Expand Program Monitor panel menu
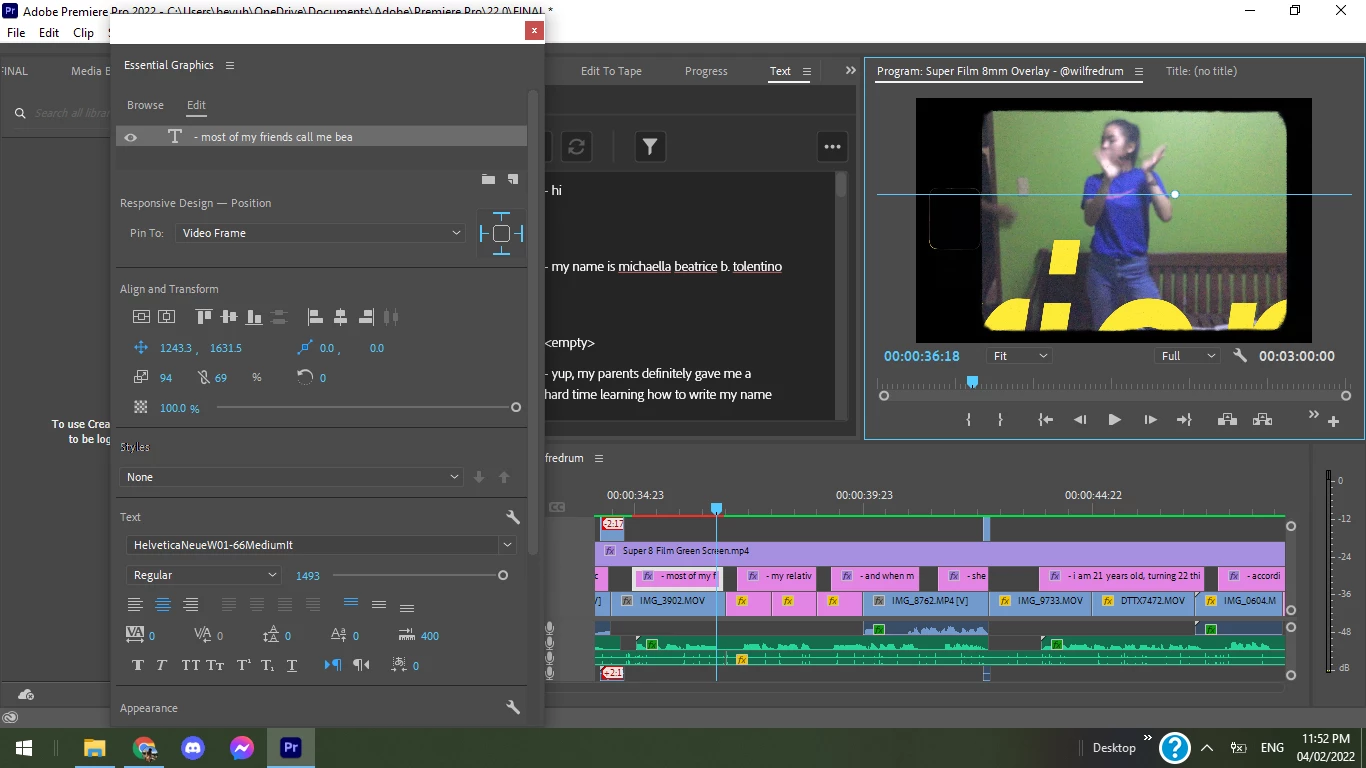The image size is (1366, 768). pyautogui.click(x=1139, y=71)
